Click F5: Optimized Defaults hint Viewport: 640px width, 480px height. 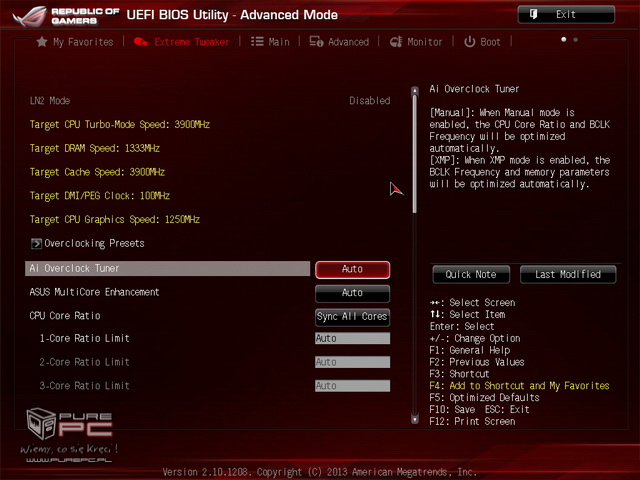coord(484,398)
